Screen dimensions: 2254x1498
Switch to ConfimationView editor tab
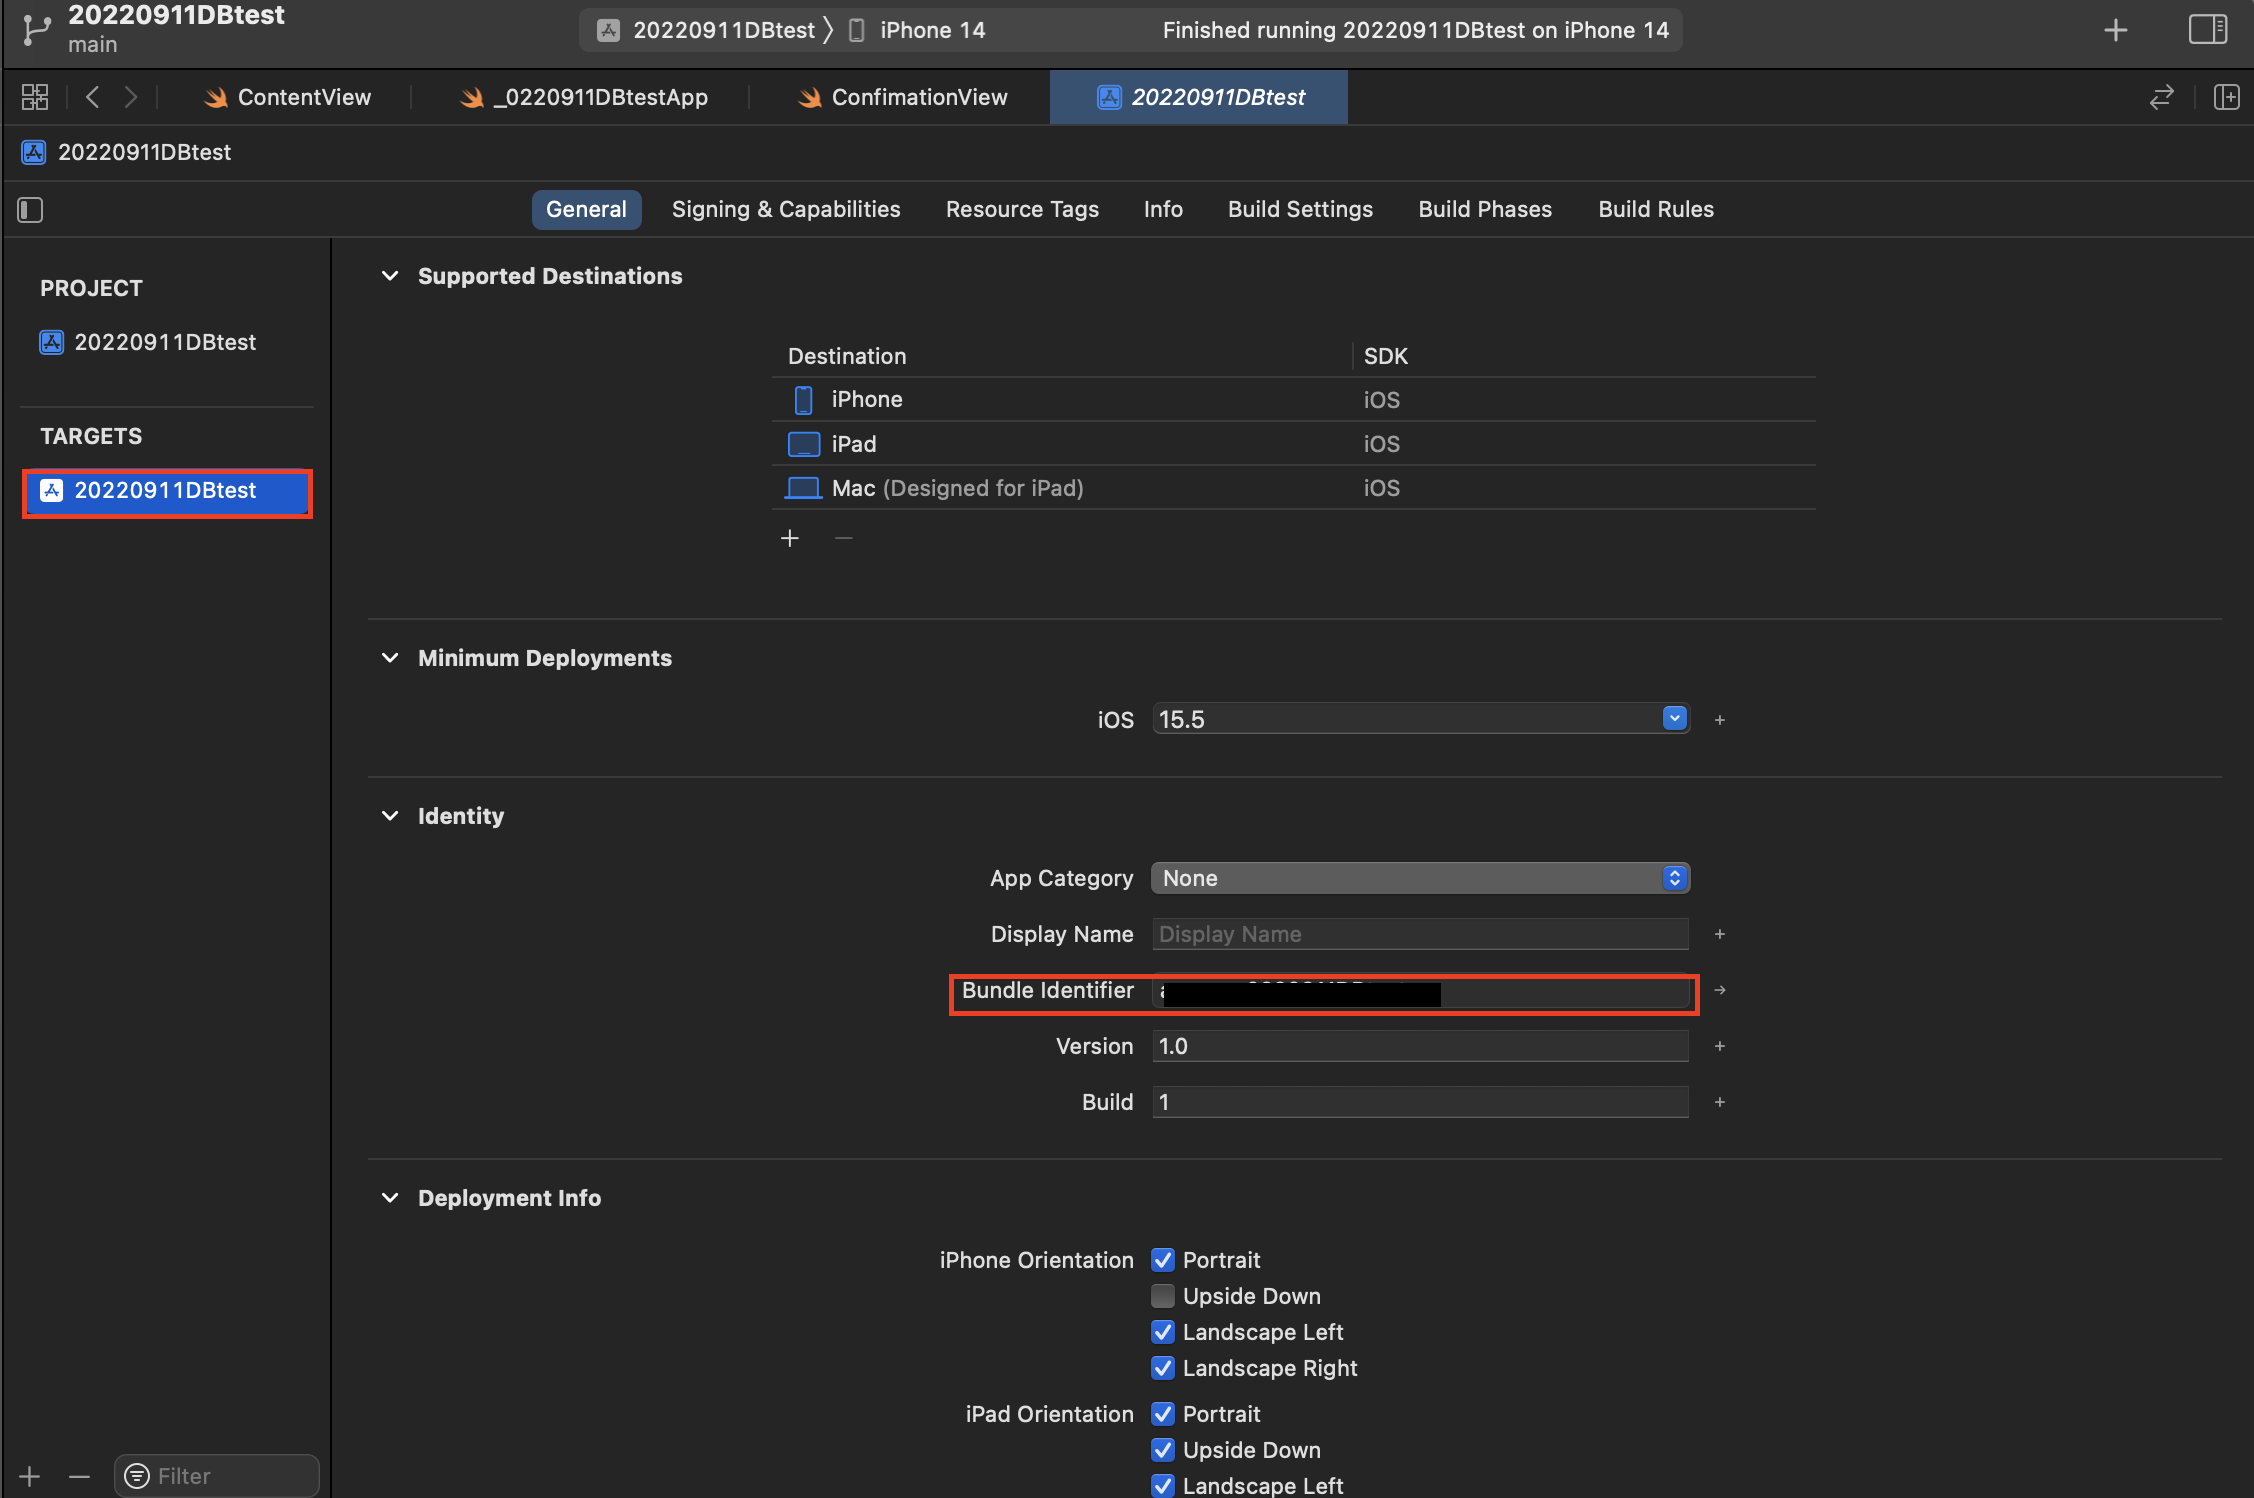tap(904, 97)
